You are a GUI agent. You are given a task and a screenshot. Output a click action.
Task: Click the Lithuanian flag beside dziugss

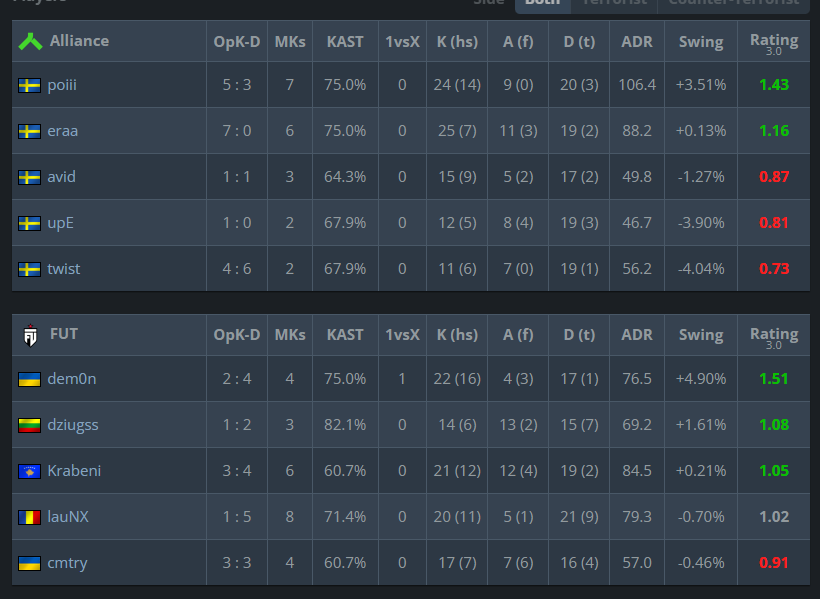(29, 425)
